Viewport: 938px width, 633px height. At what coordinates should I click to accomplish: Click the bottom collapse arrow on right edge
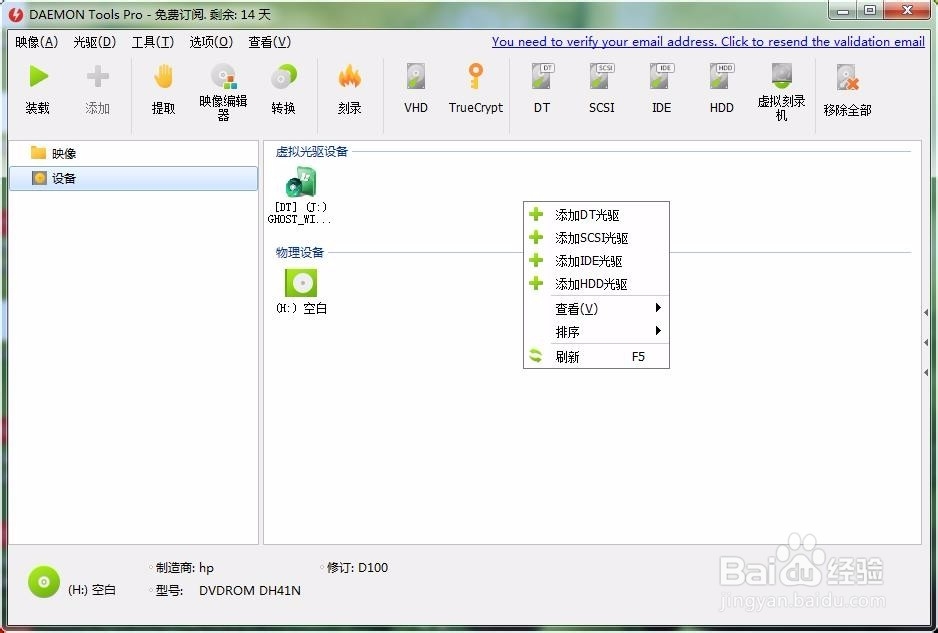pos(926,372)
